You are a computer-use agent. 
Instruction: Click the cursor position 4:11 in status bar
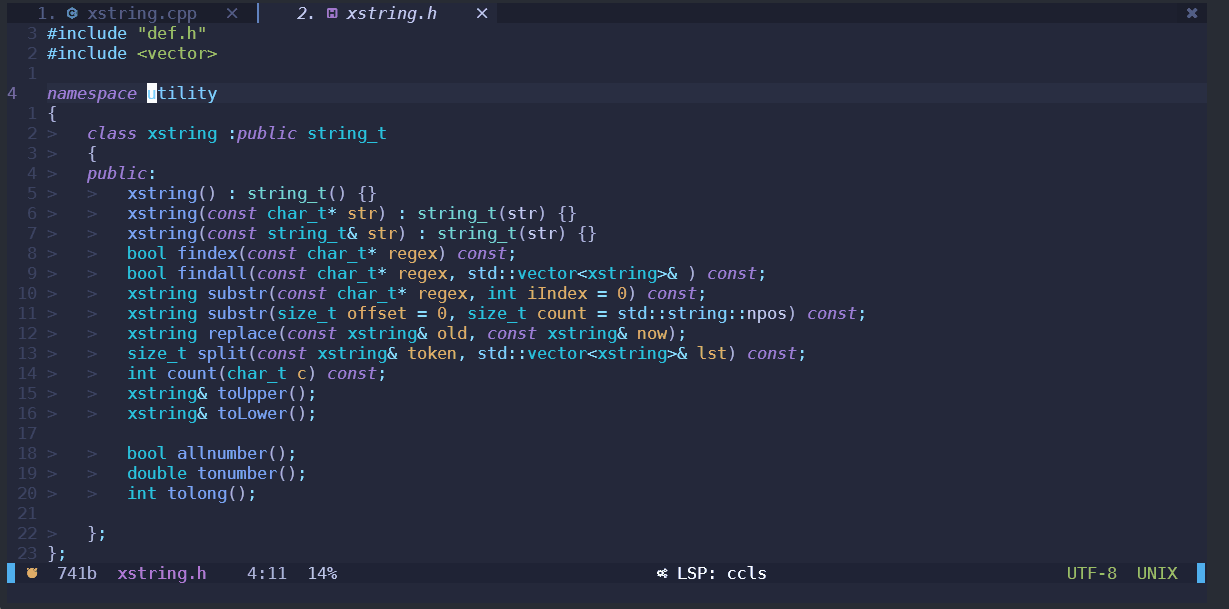coord(267,573)
